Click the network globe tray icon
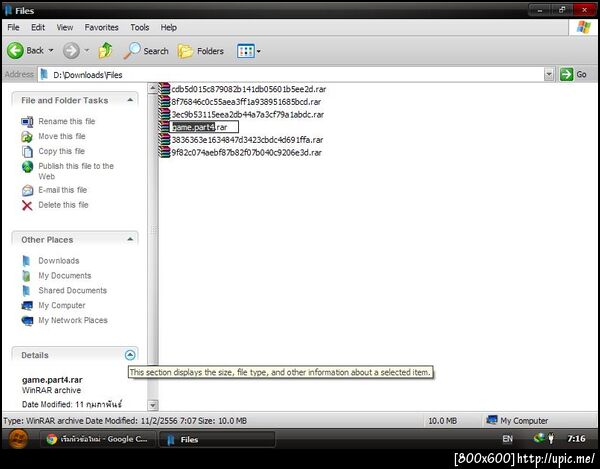The height and width of the screenshot is (469, 600). click(x=540, y=438)
